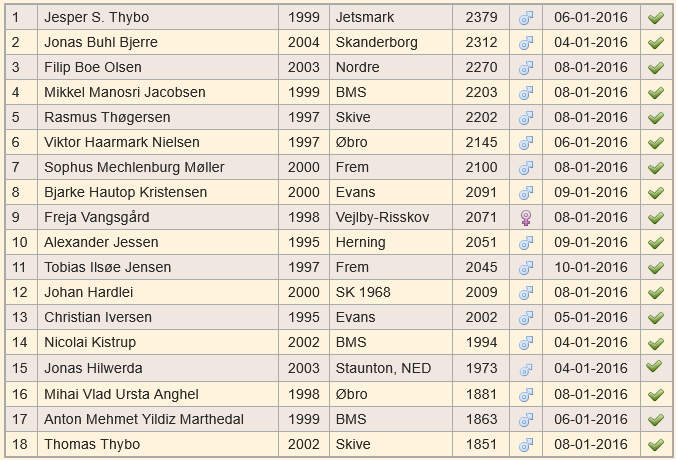This screenshot has height=460, width=676.
Task: Click birth year 2002 of Nicolai Kistrup
Action: coord(304,342)
